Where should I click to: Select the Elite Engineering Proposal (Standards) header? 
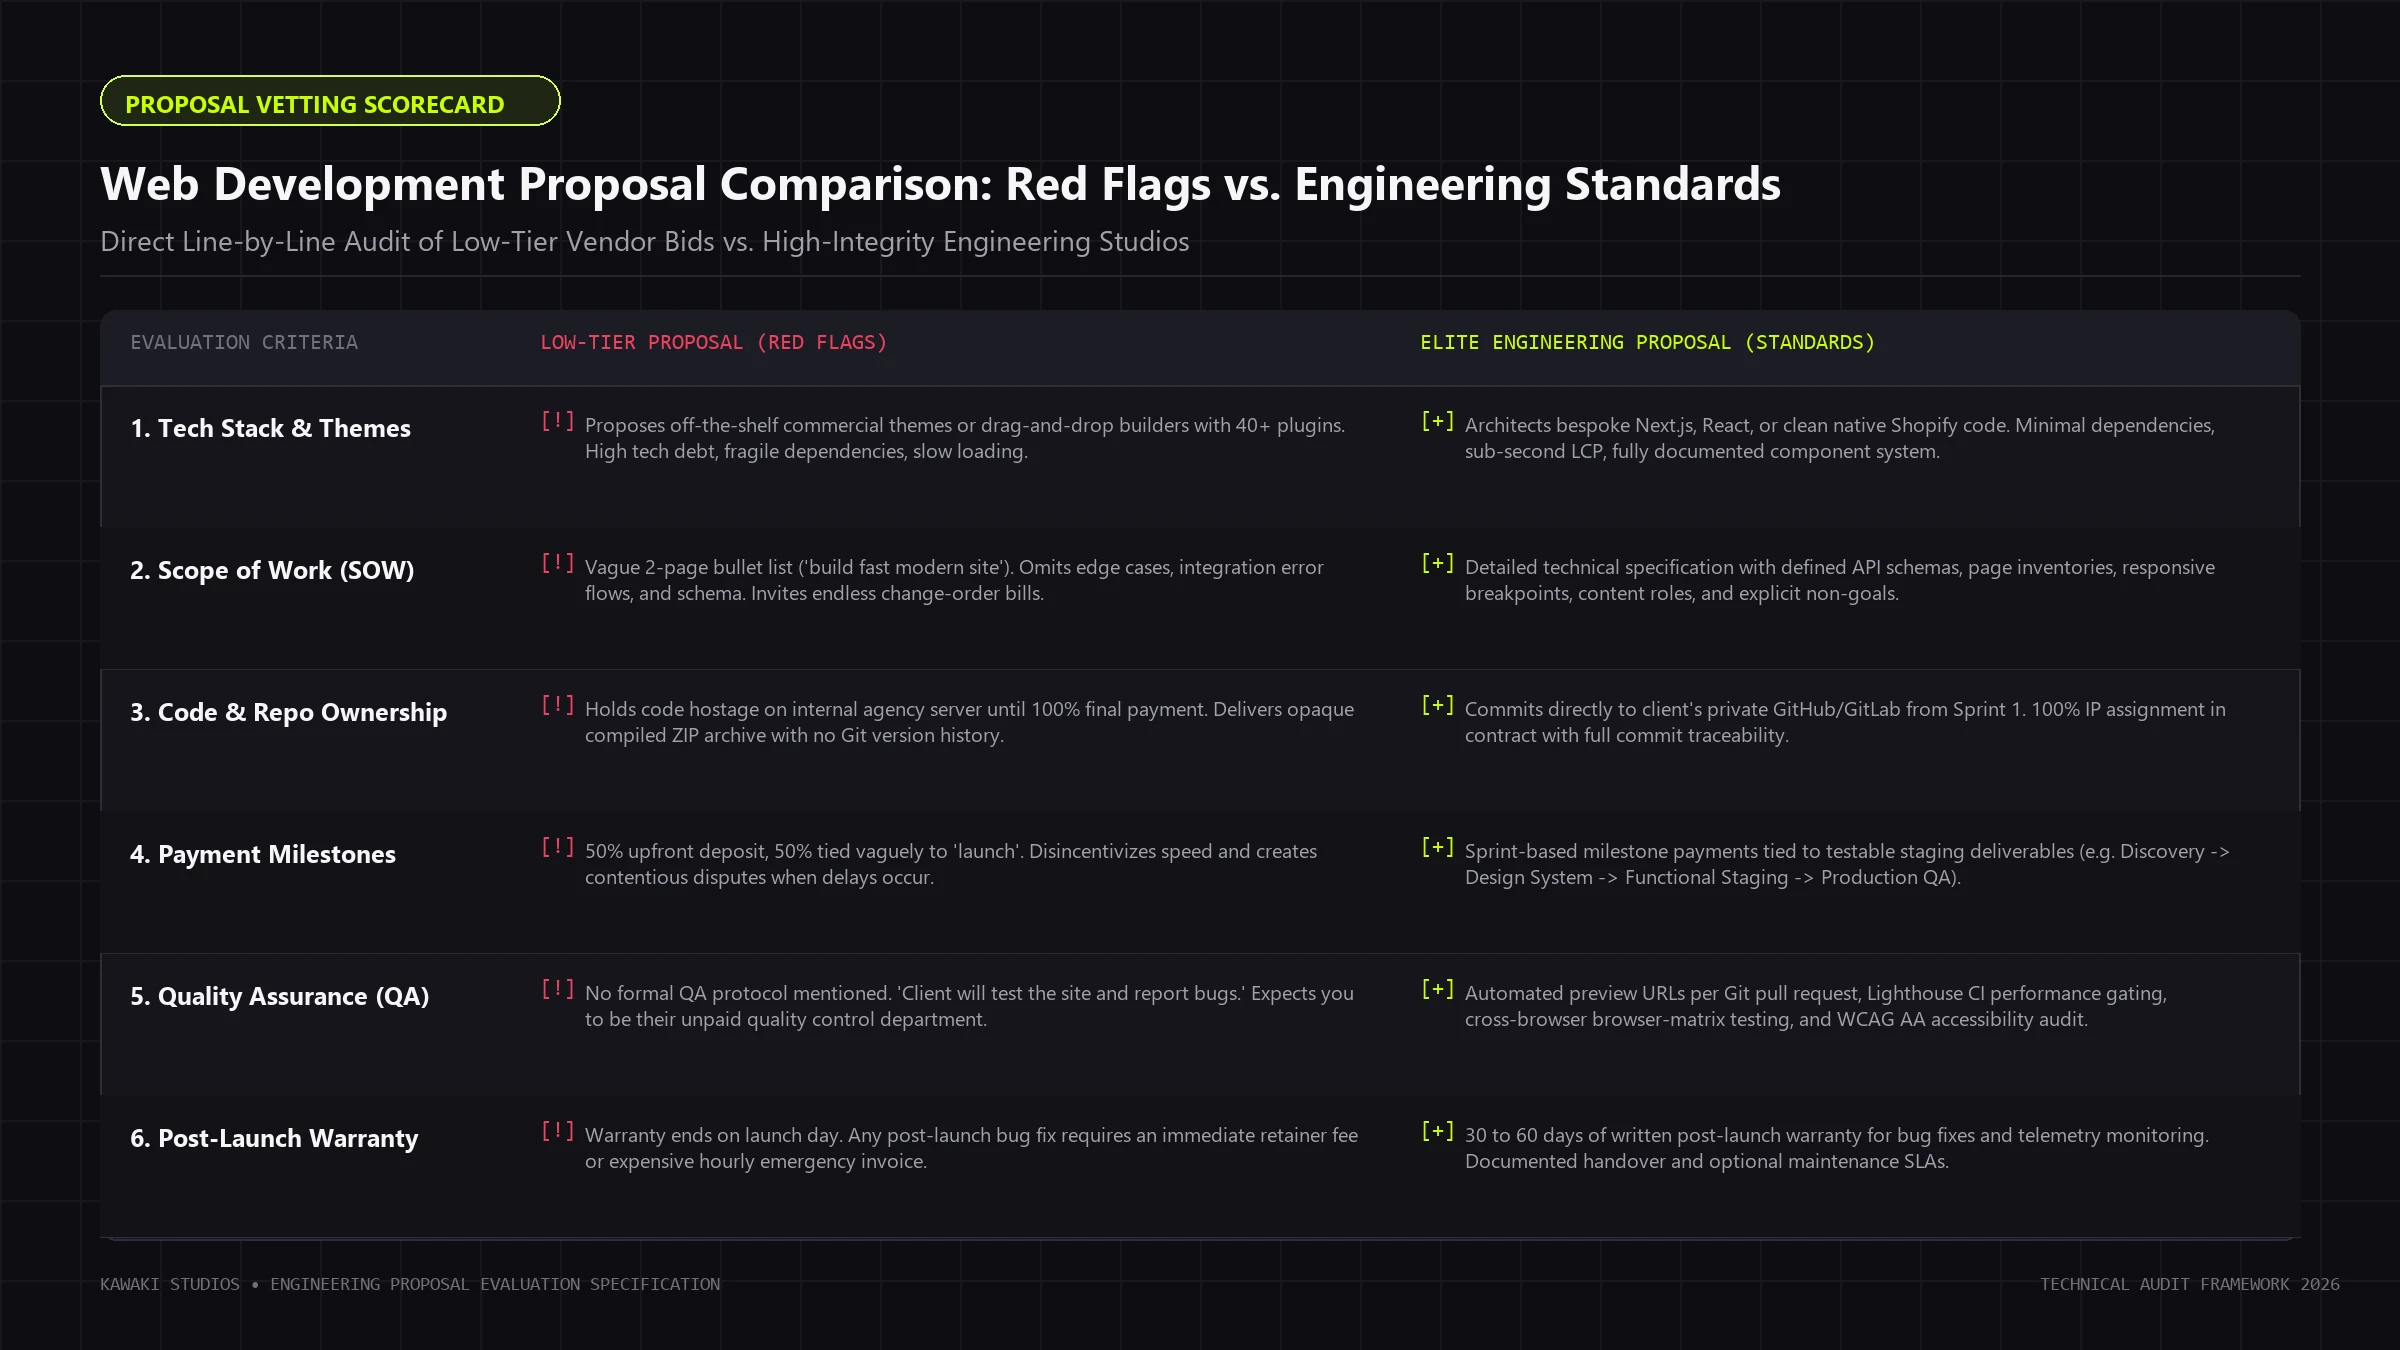pos(1647,342)
